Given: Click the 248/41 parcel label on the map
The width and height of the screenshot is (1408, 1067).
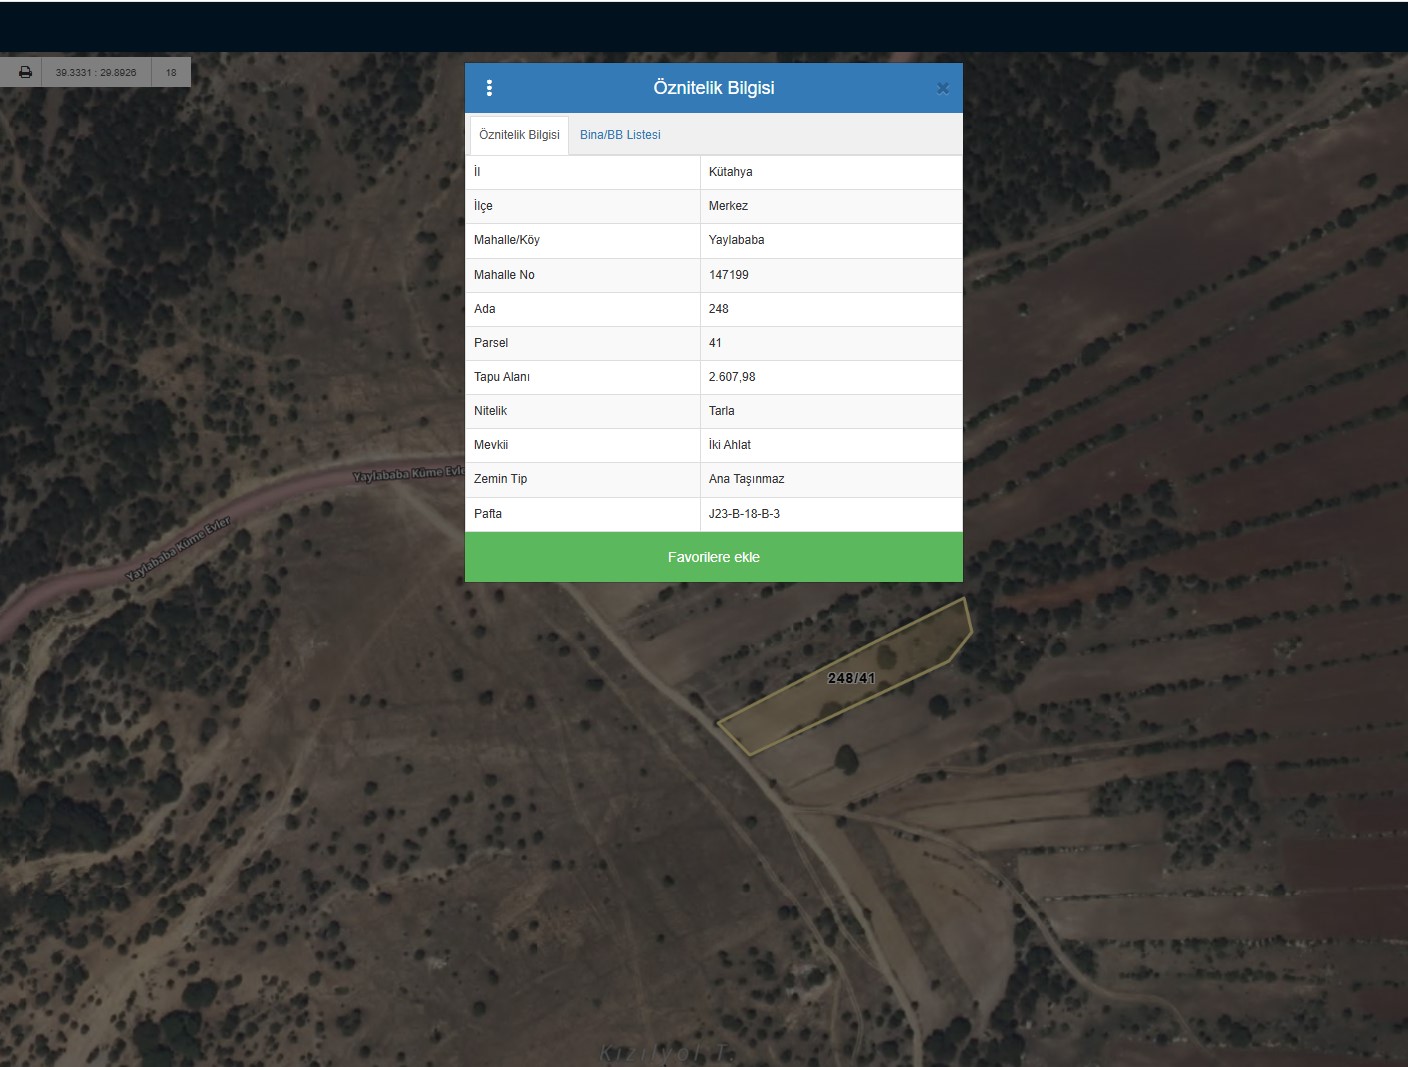Looking at the screenshot, I should coord(851,678).
